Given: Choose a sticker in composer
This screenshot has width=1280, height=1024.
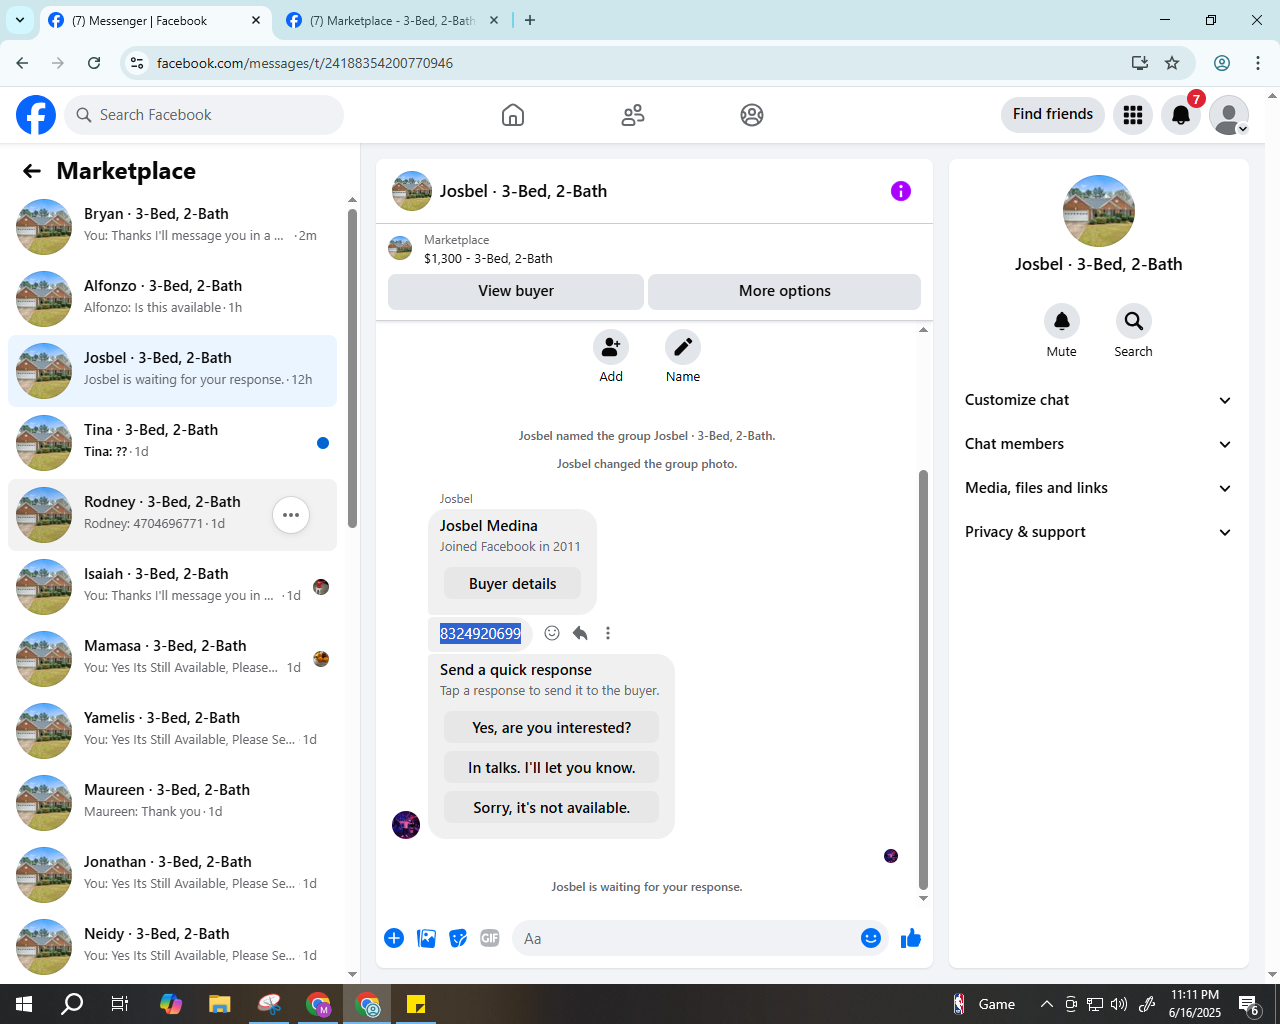Looking at the screenshot, I should pyautogui.click(x=458, y=938).
